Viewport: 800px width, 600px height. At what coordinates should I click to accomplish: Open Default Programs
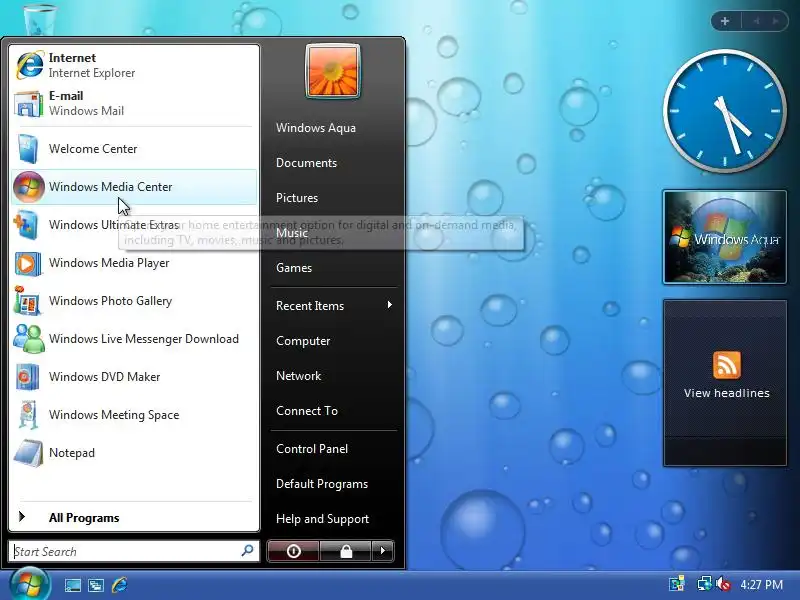[x=321, y=484]
